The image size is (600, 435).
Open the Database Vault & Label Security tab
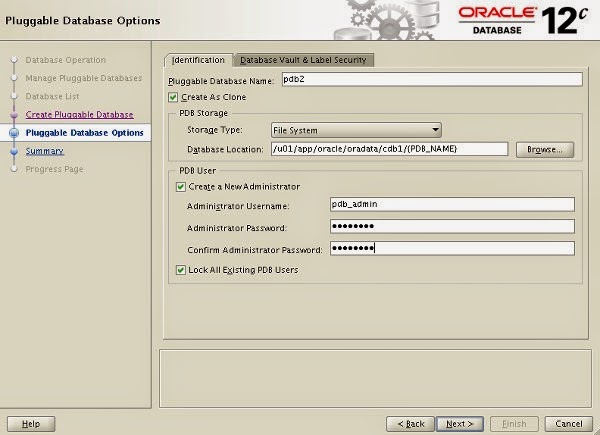click(303, 60)
